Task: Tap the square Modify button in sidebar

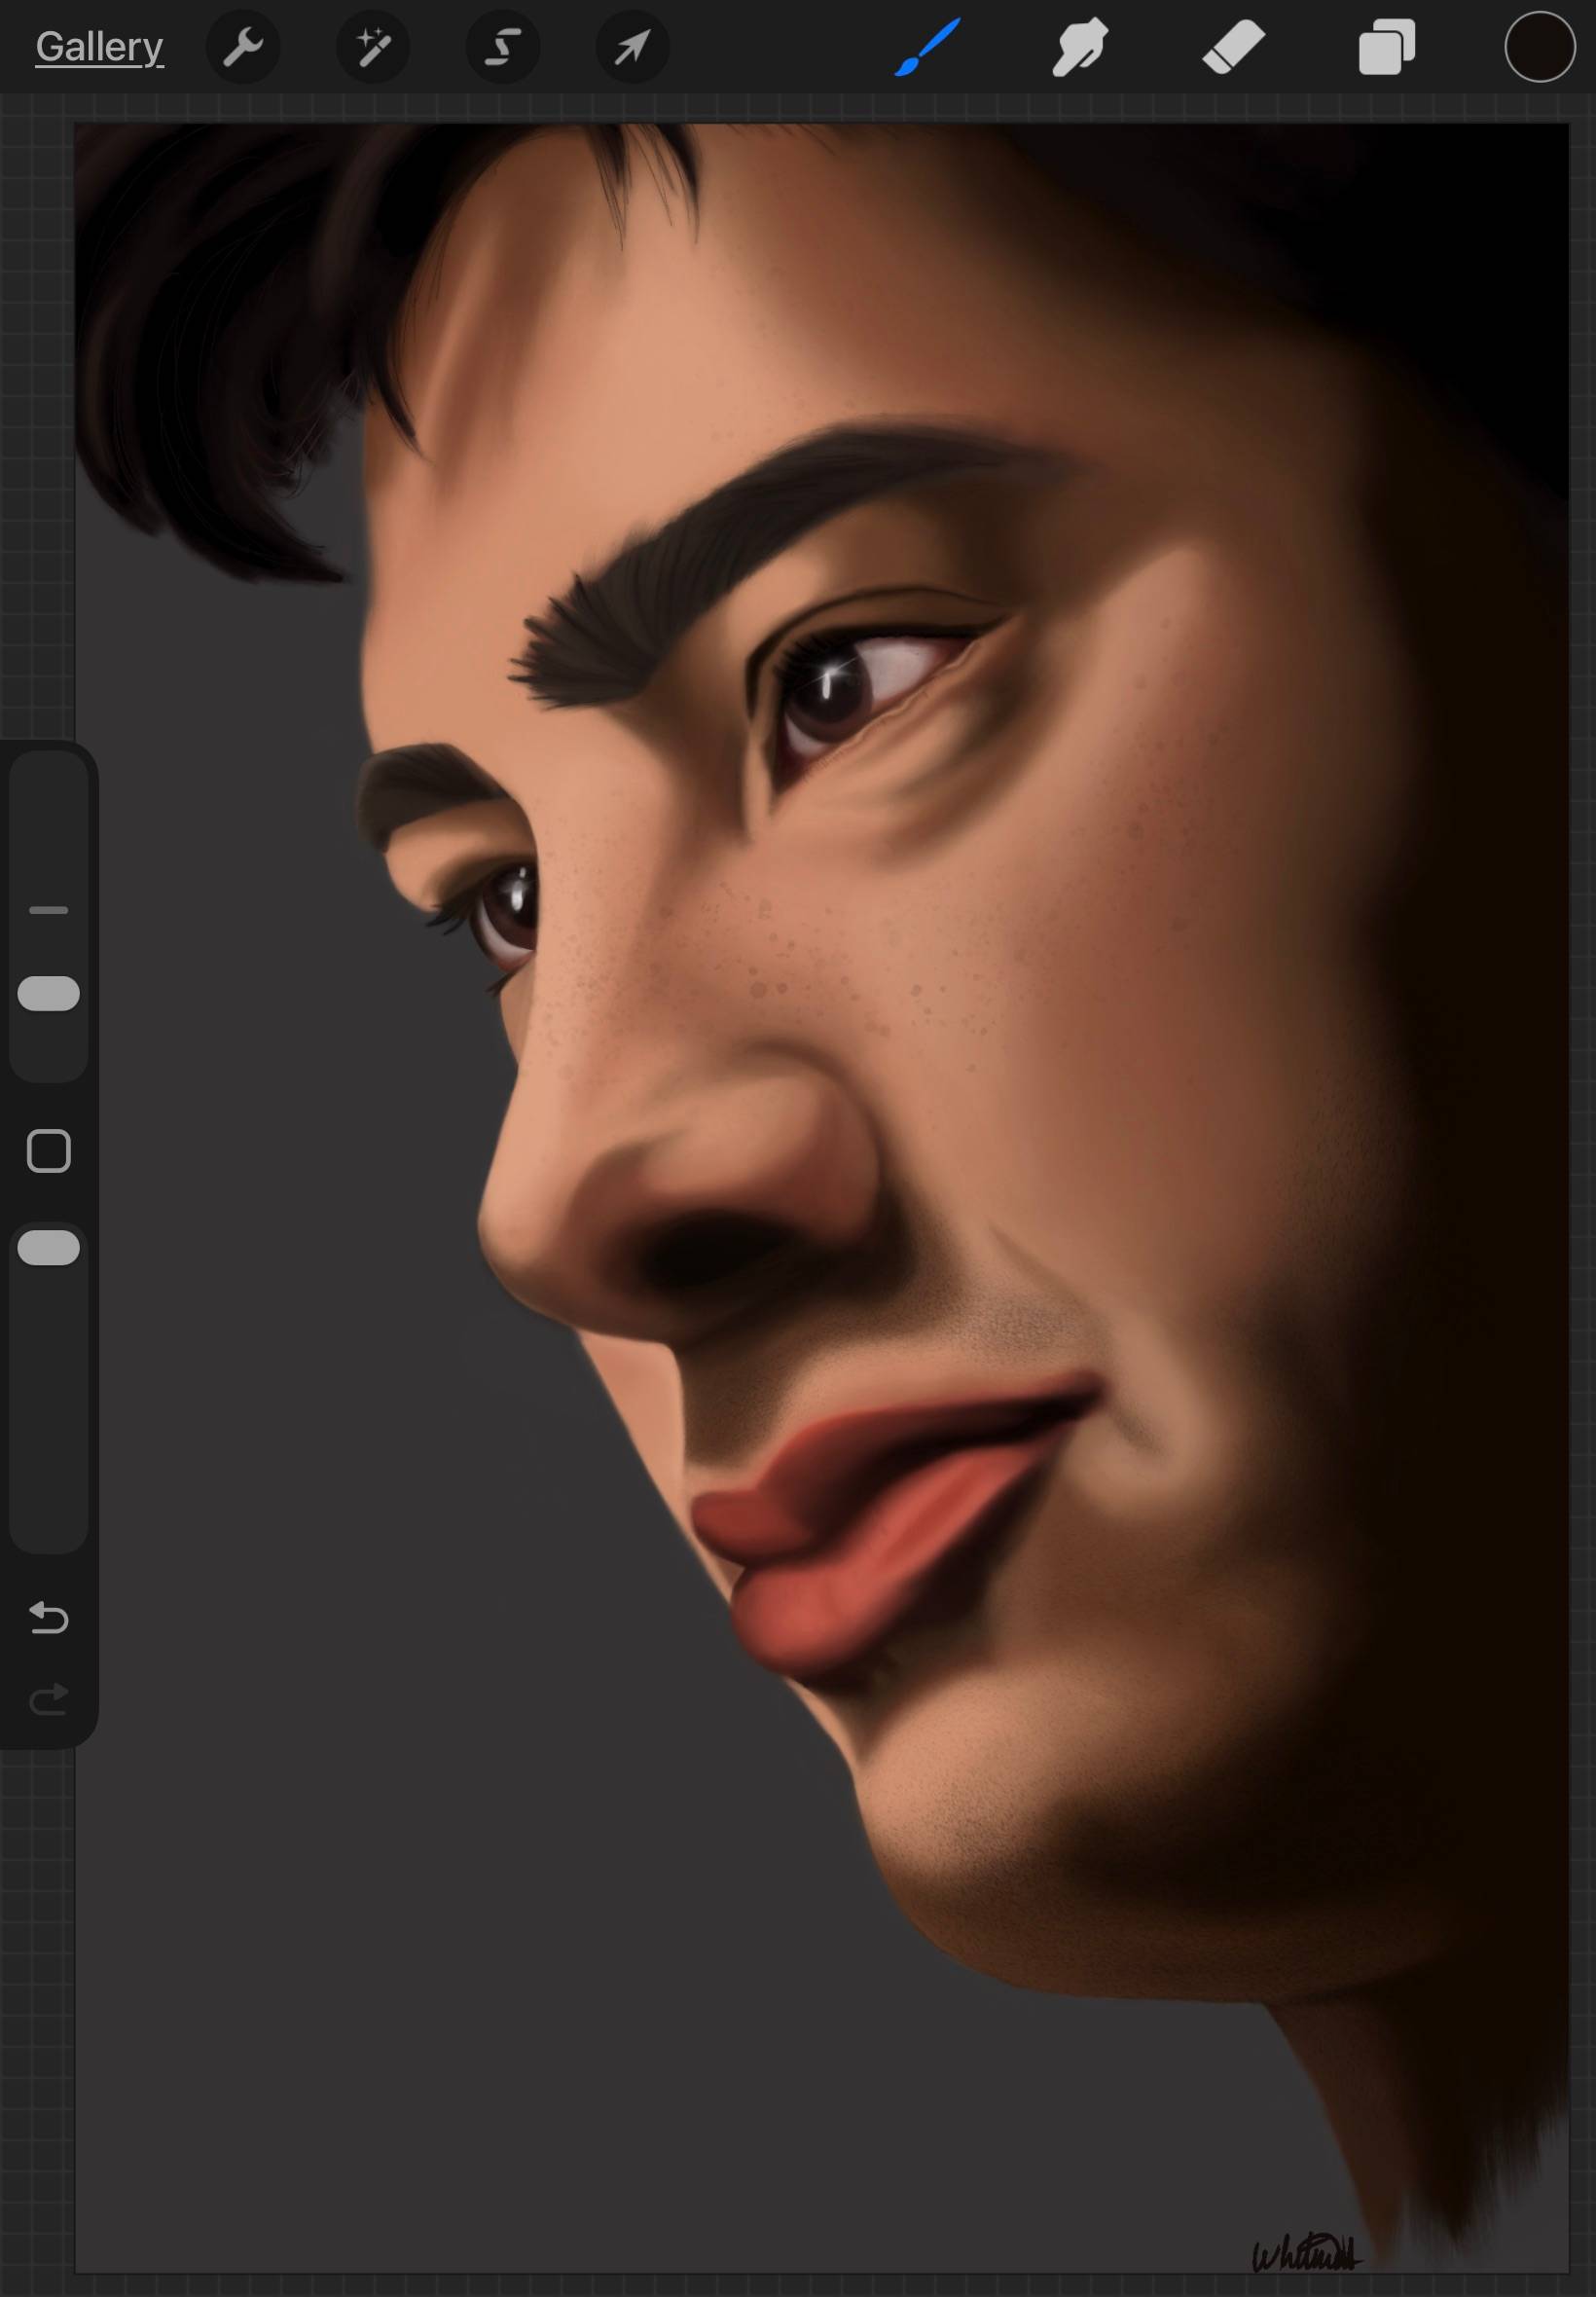Action: pyautogui.click(x=49, y=1151)
